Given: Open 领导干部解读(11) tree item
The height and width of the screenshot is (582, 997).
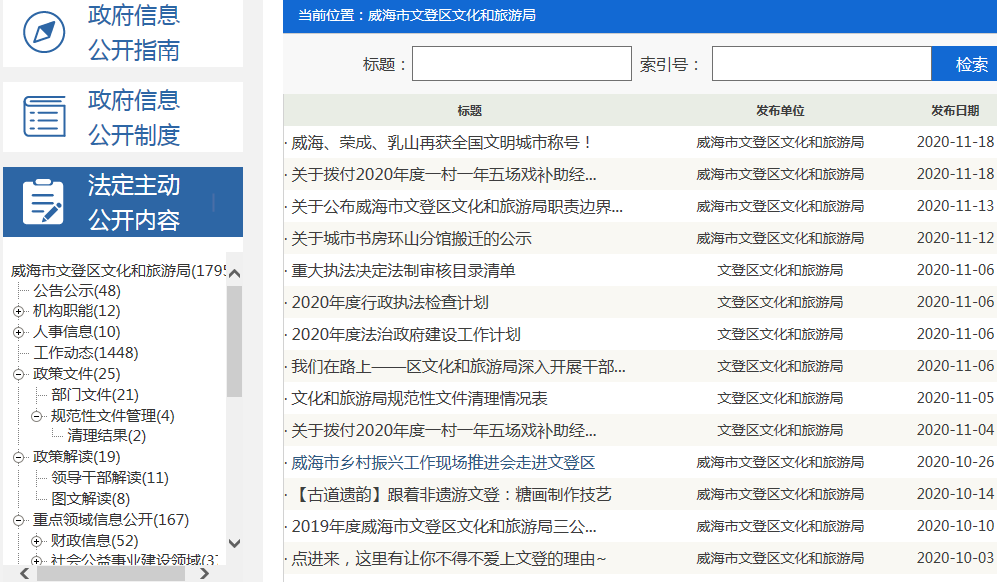Looking at the screenshot, I should (110, 478).
